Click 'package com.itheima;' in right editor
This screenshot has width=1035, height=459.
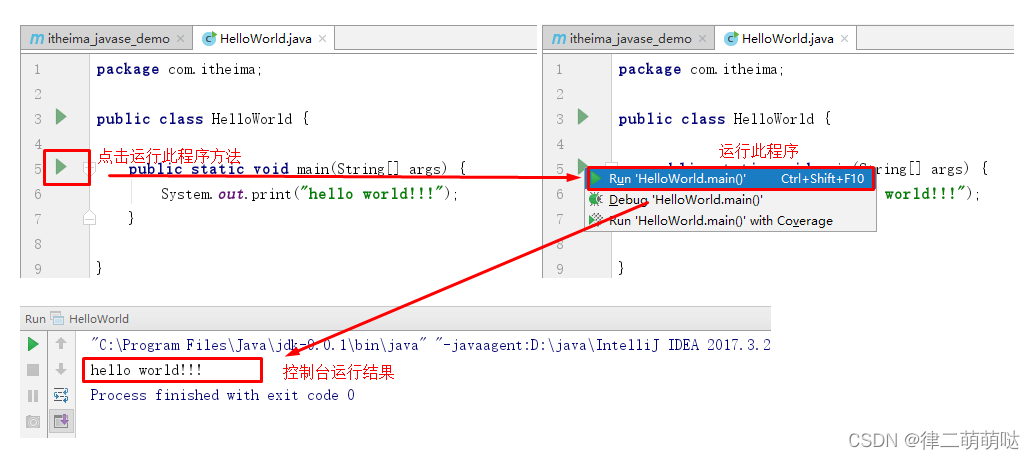point(701,69)
